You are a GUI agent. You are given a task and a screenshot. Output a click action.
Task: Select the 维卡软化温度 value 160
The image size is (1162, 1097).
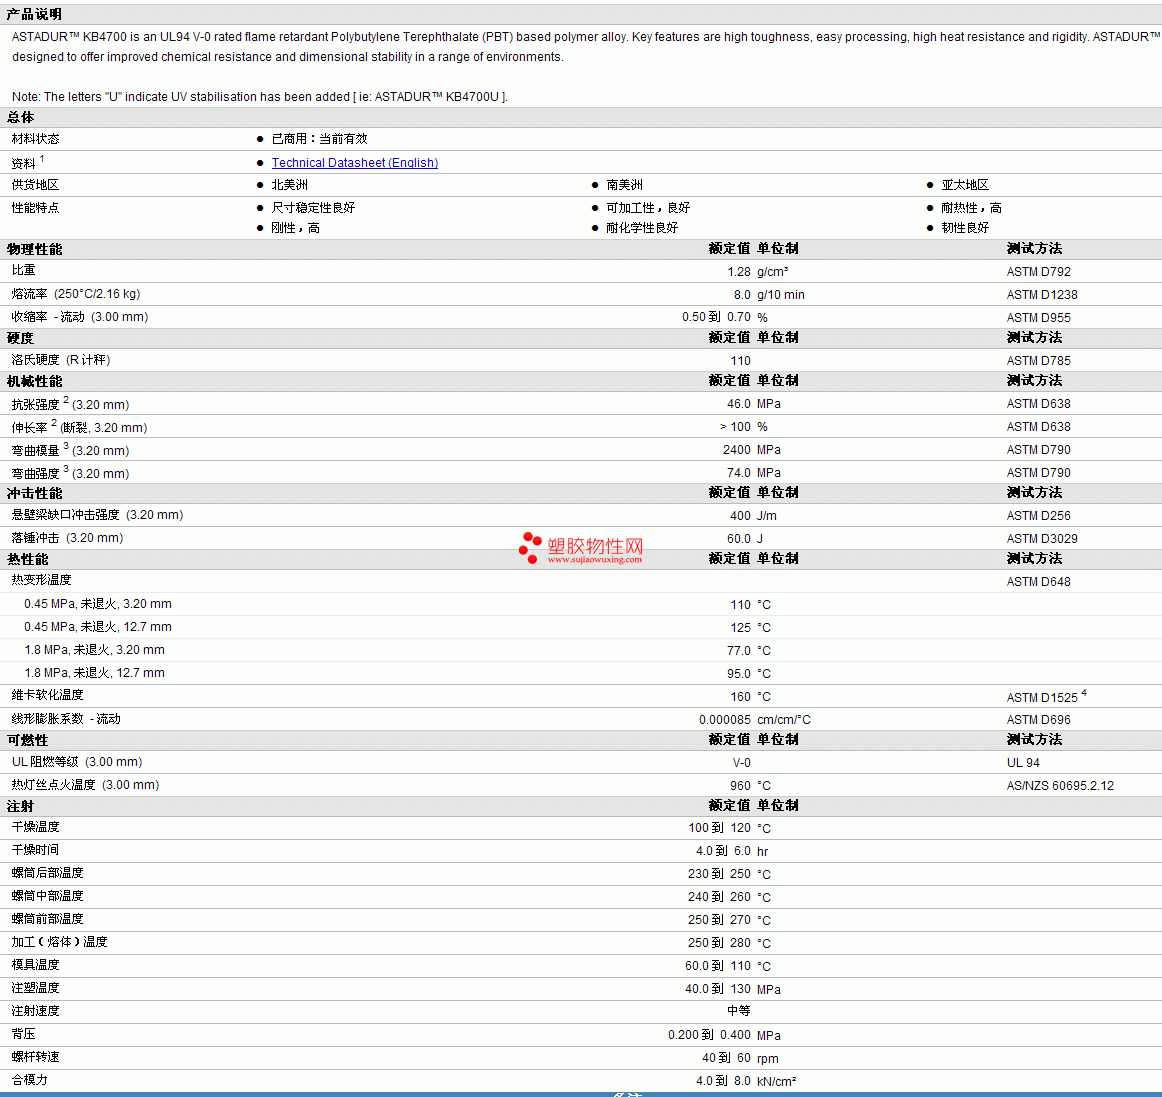point(740,697)
